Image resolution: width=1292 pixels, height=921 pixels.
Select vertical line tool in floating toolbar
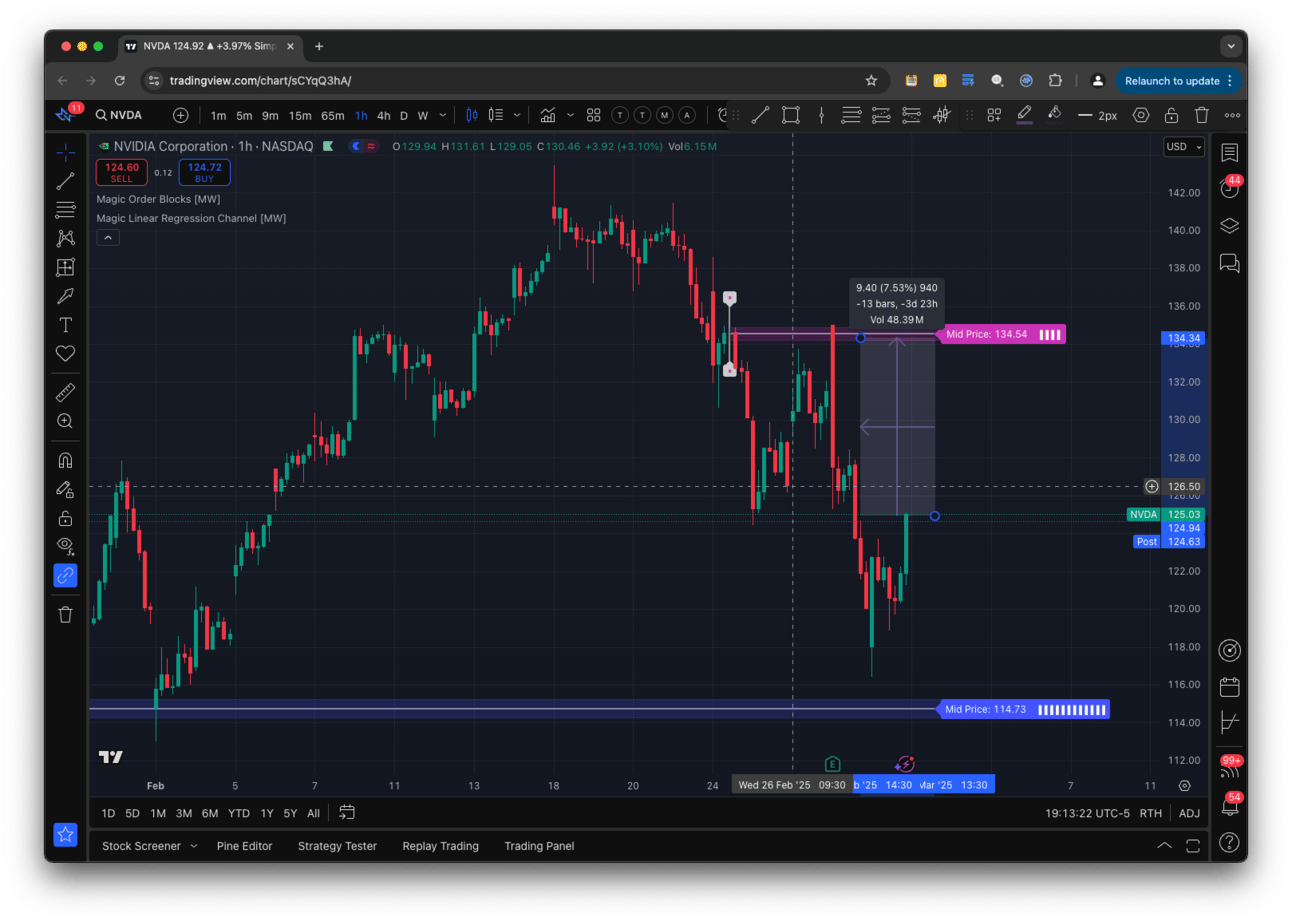[821, 116]
